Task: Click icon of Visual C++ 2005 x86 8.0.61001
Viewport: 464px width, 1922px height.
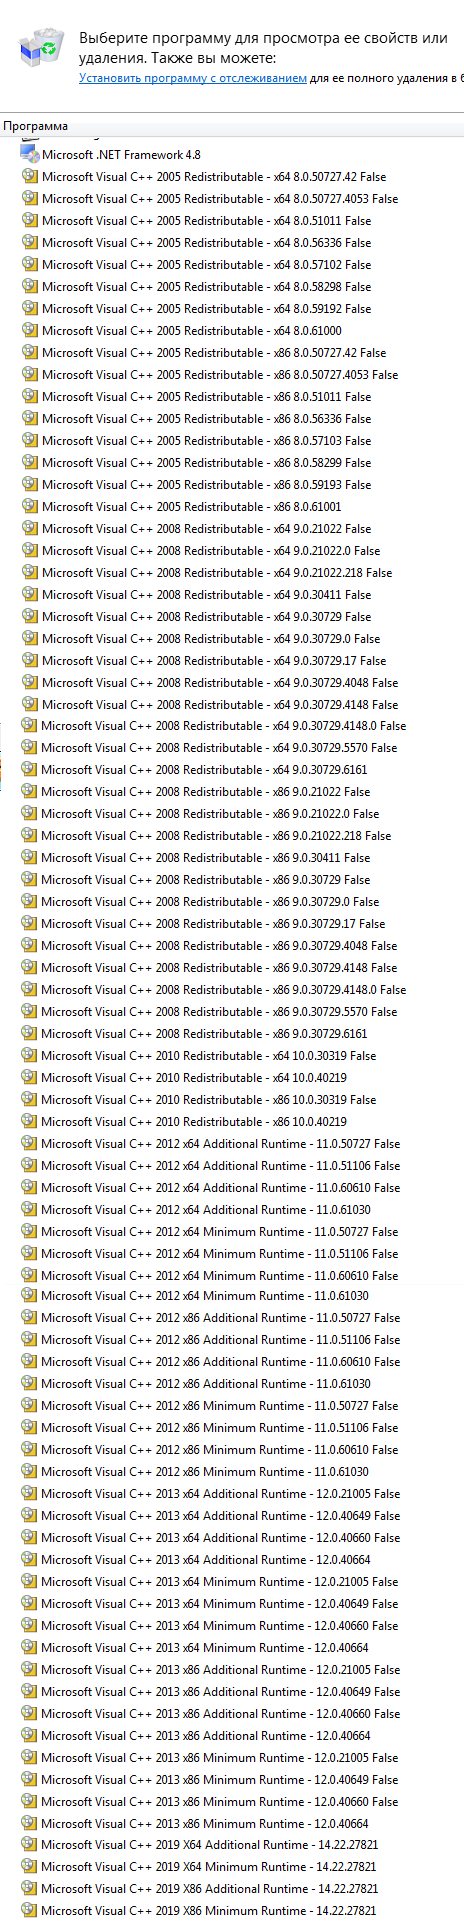Action: coord(29,507)
